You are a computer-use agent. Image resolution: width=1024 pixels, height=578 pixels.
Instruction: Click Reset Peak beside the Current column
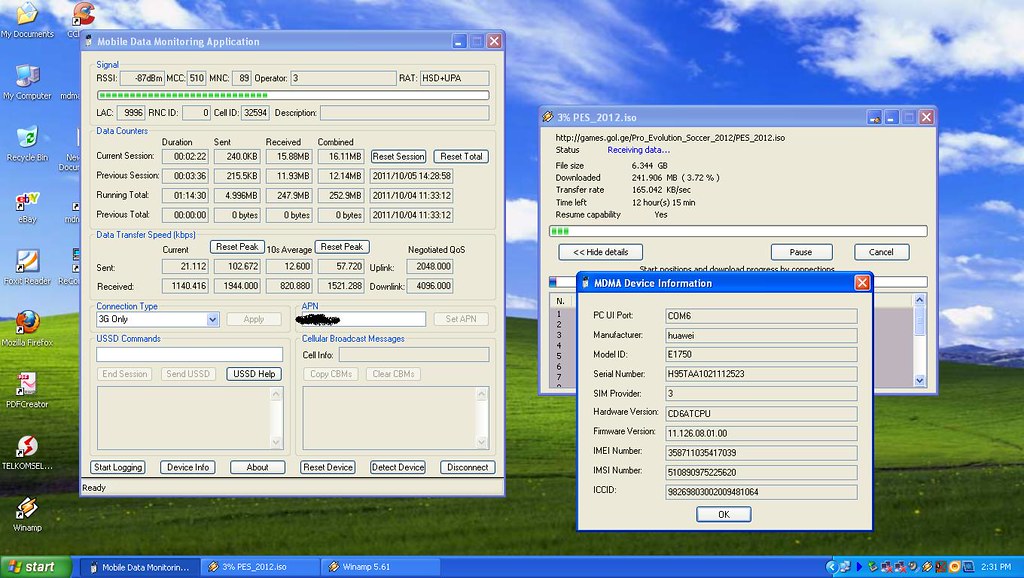pyautogui.click(x=237, y=247)
